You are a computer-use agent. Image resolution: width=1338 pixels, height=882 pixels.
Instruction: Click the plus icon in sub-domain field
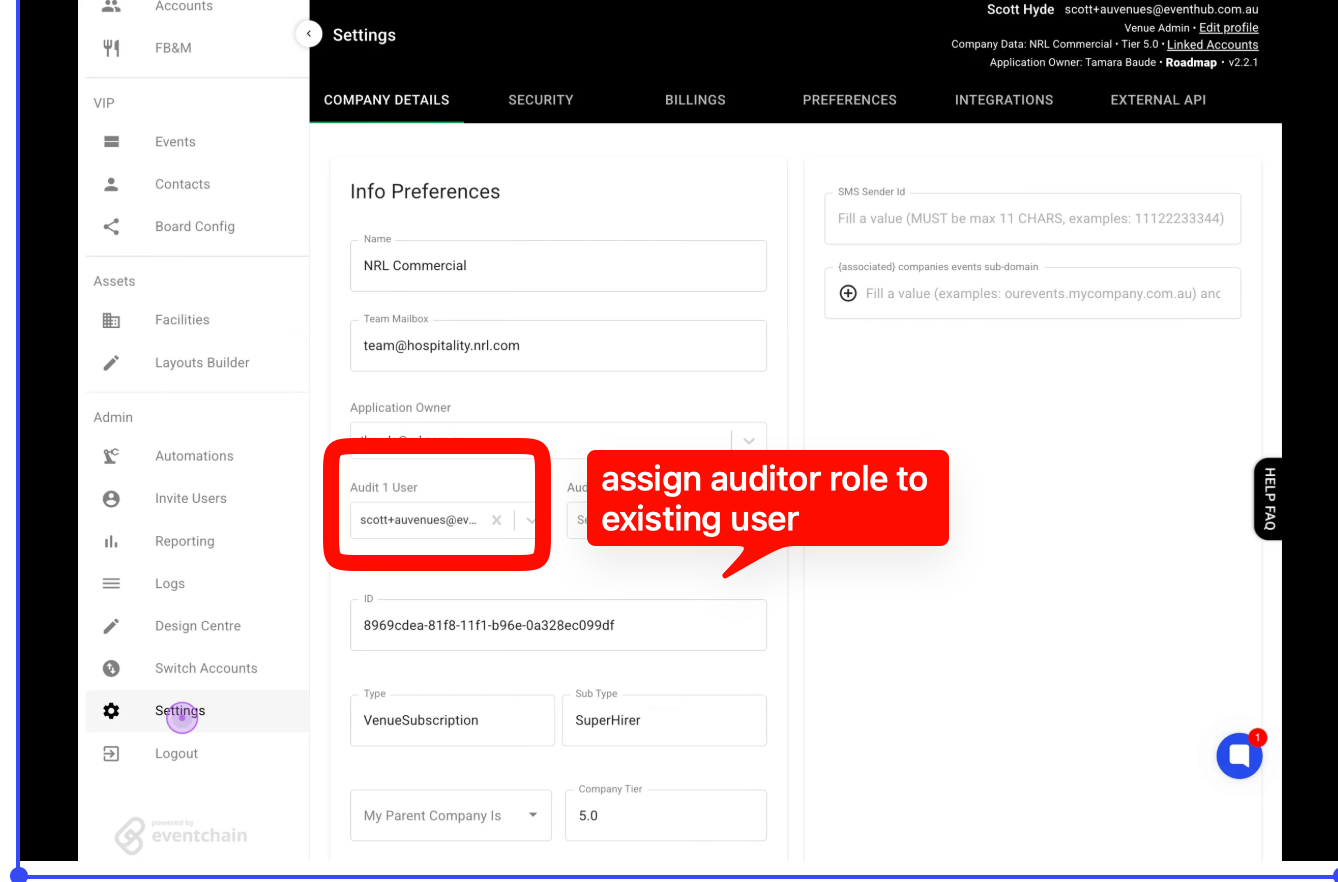pos(848,293)
